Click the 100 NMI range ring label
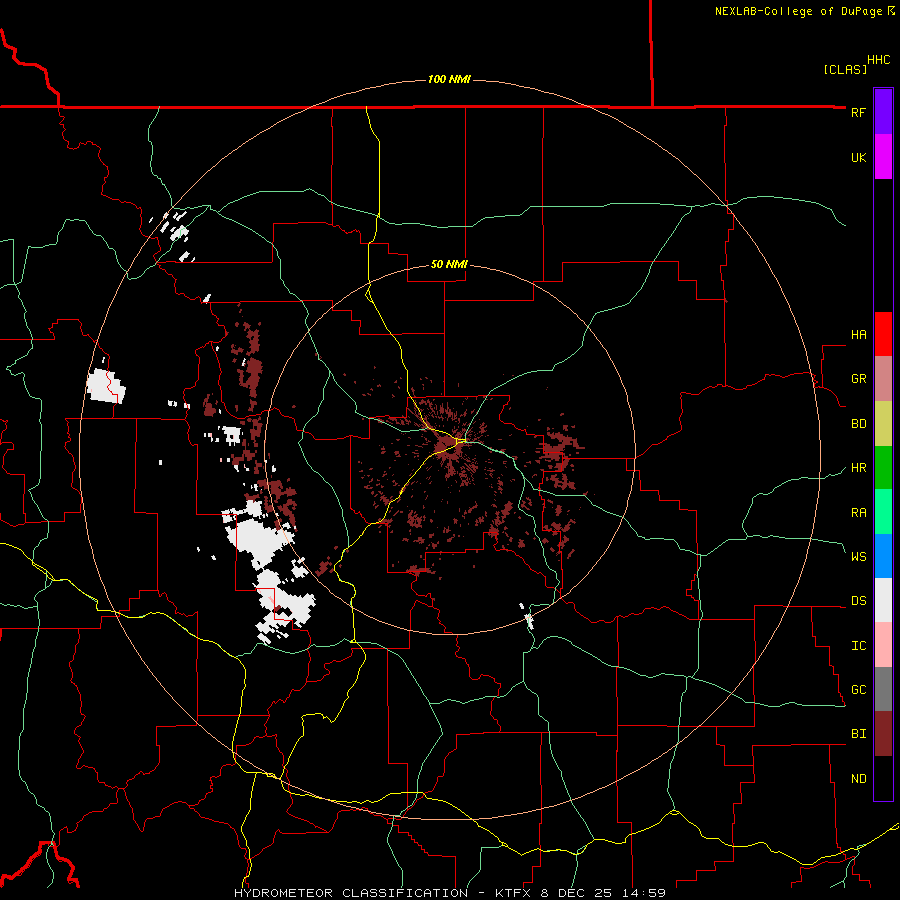Screen dimensions: 900x900 pyautogui.click(x=449, y=79)
